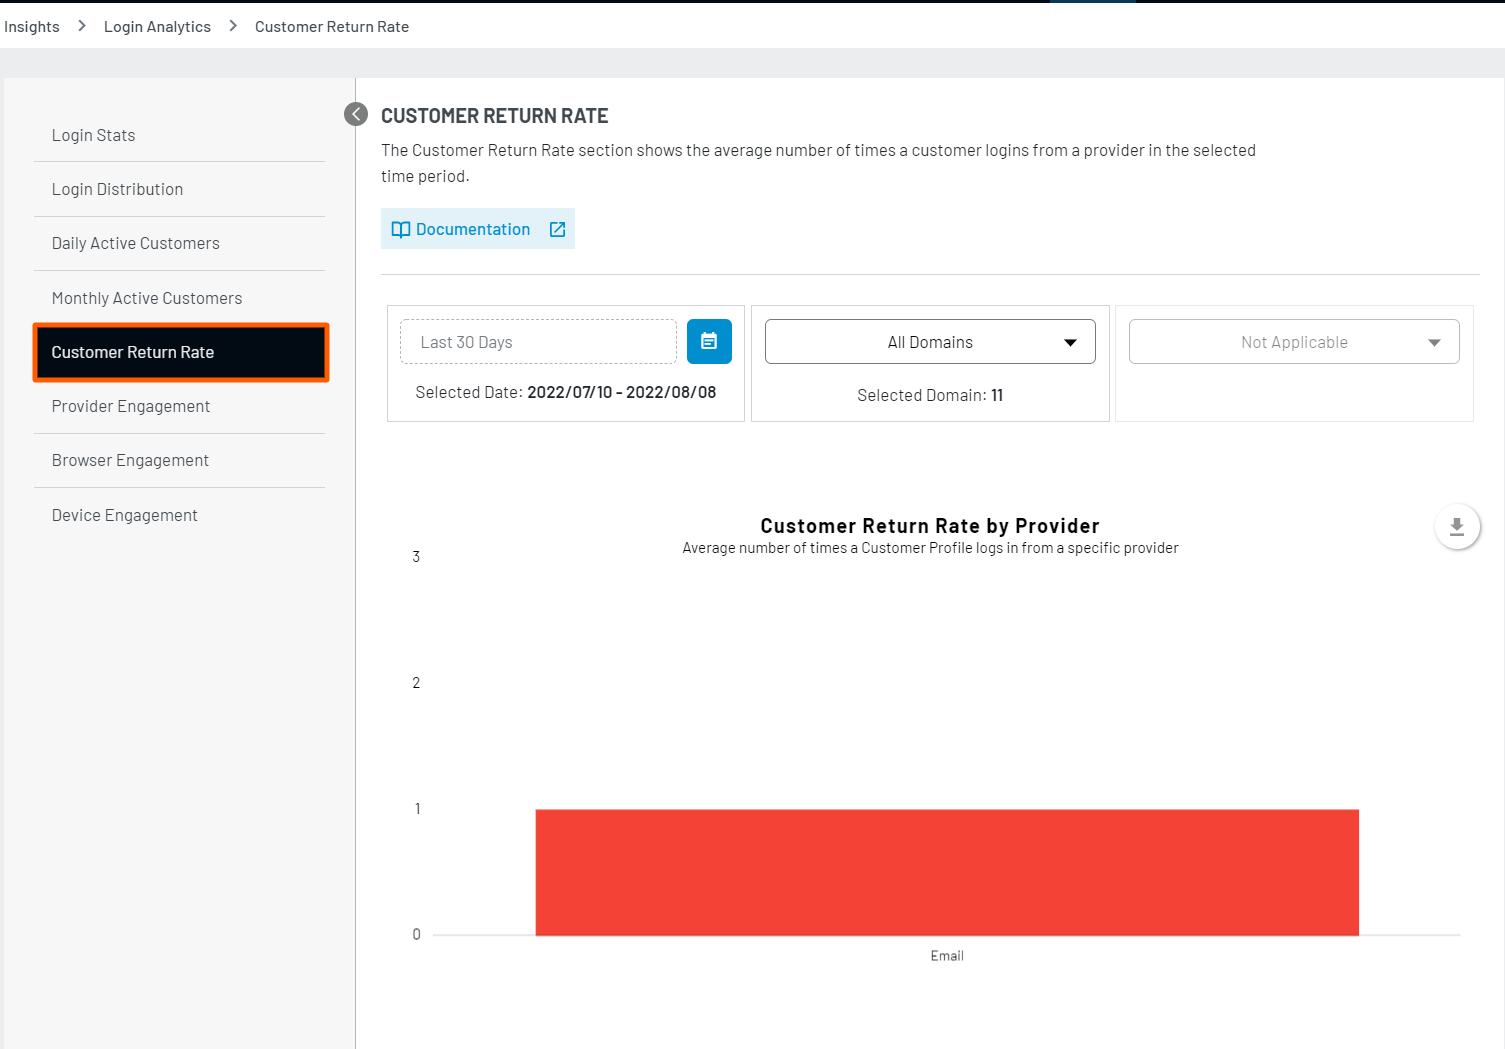Go back via Insights breadcrumb
The image size is (1505, 1049).
pos(31,26)
